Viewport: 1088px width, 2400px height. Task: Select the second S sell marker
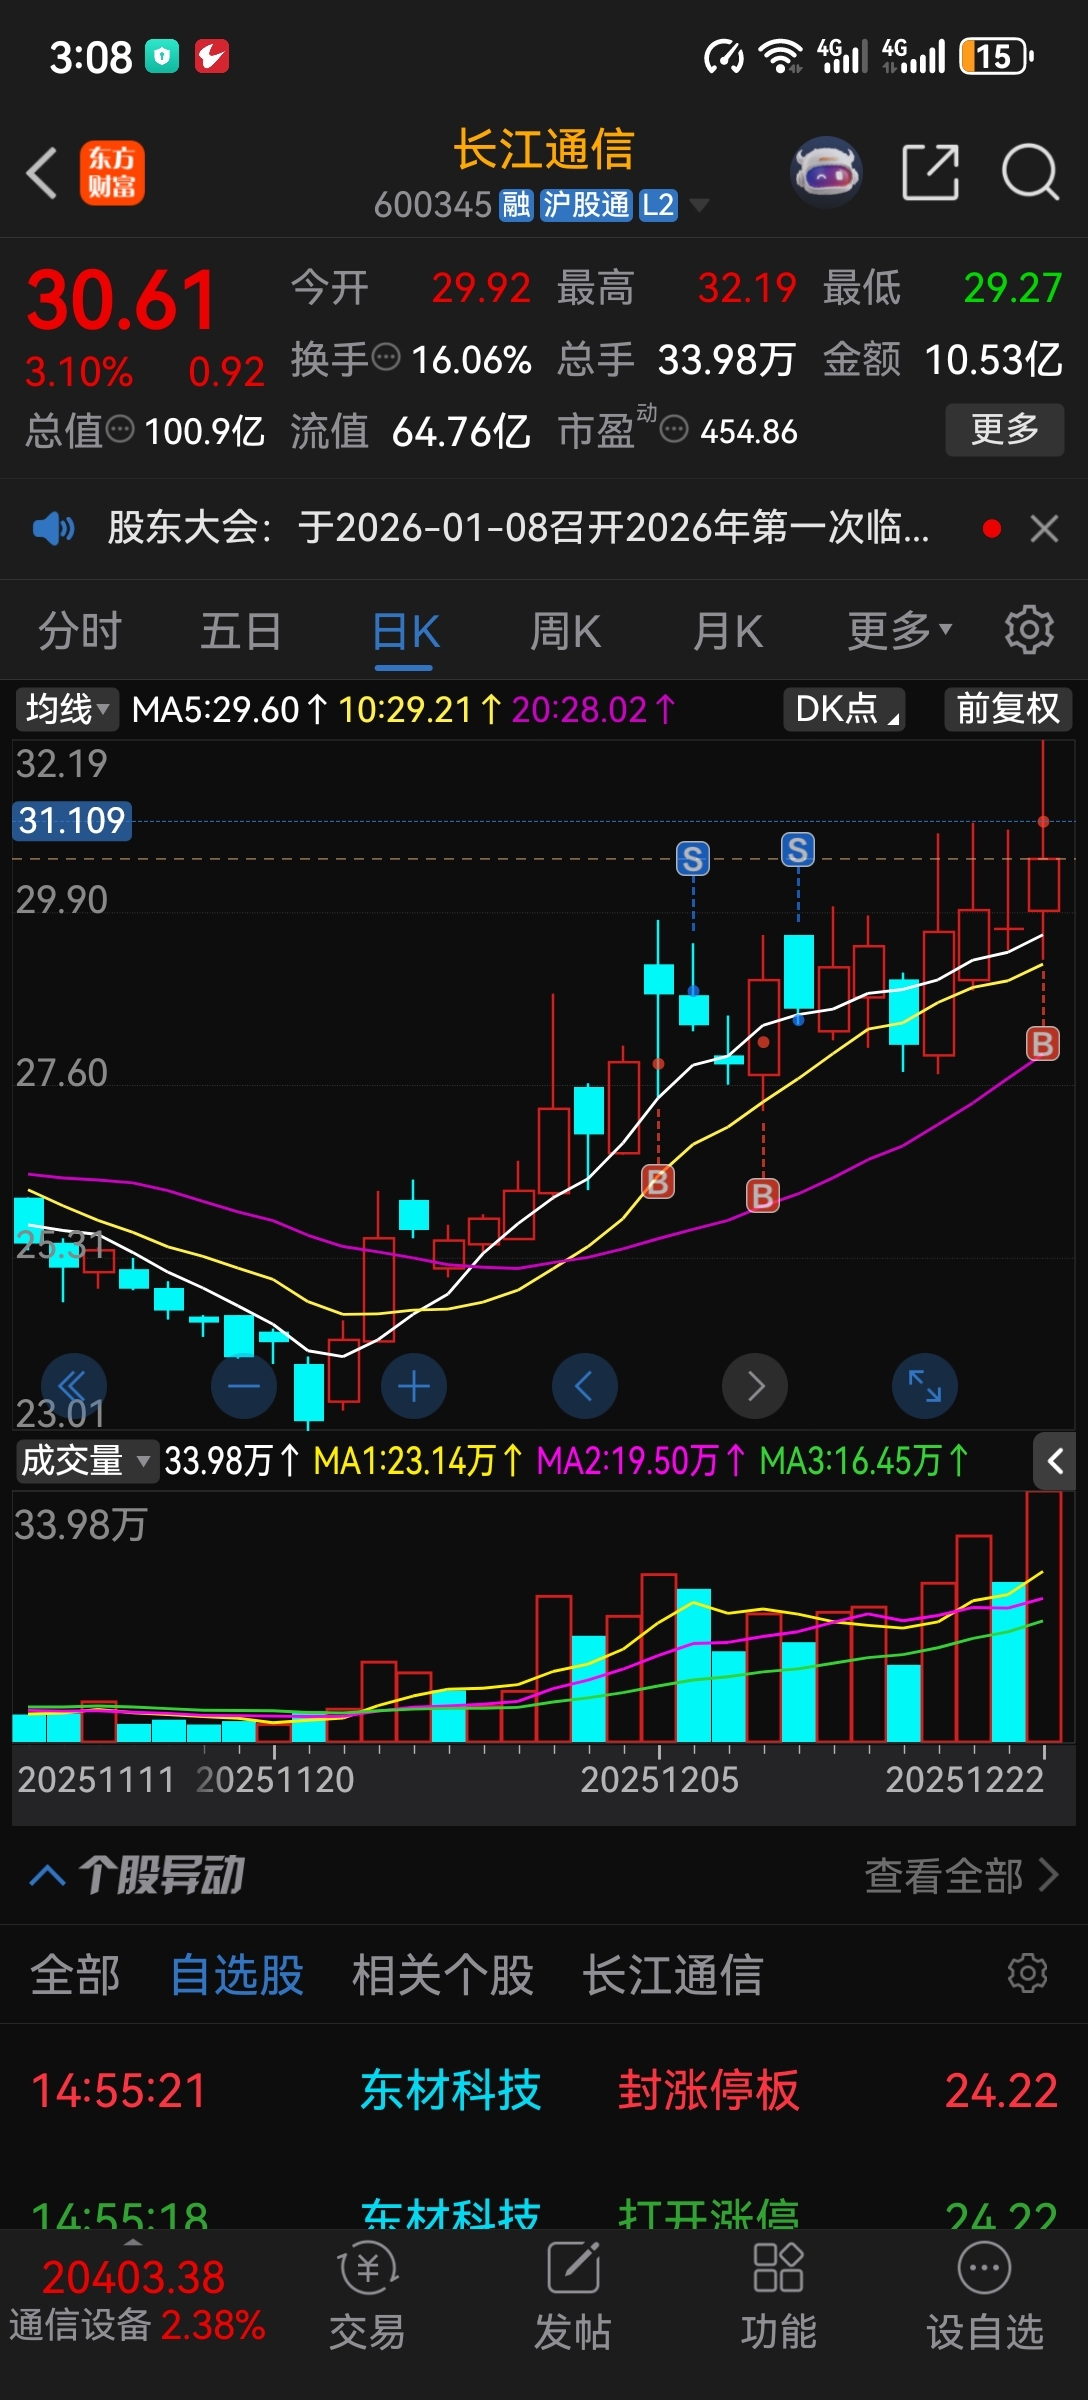[x=797, y=850]
